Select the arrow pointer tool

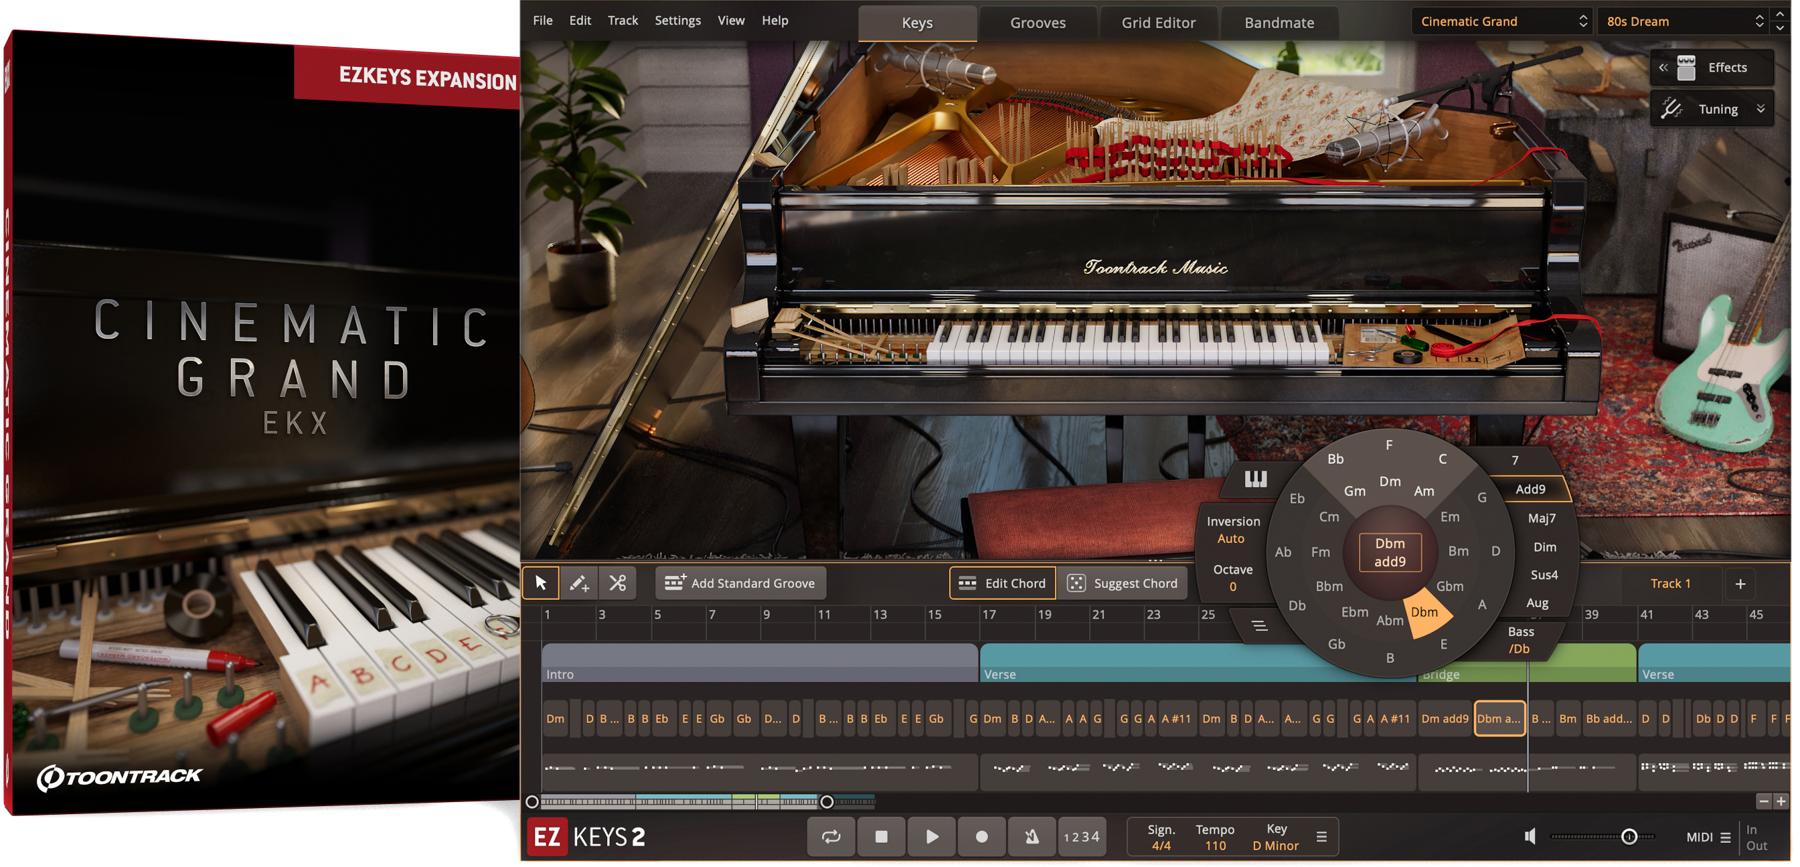pyautogui.click(x=541, y=583)
